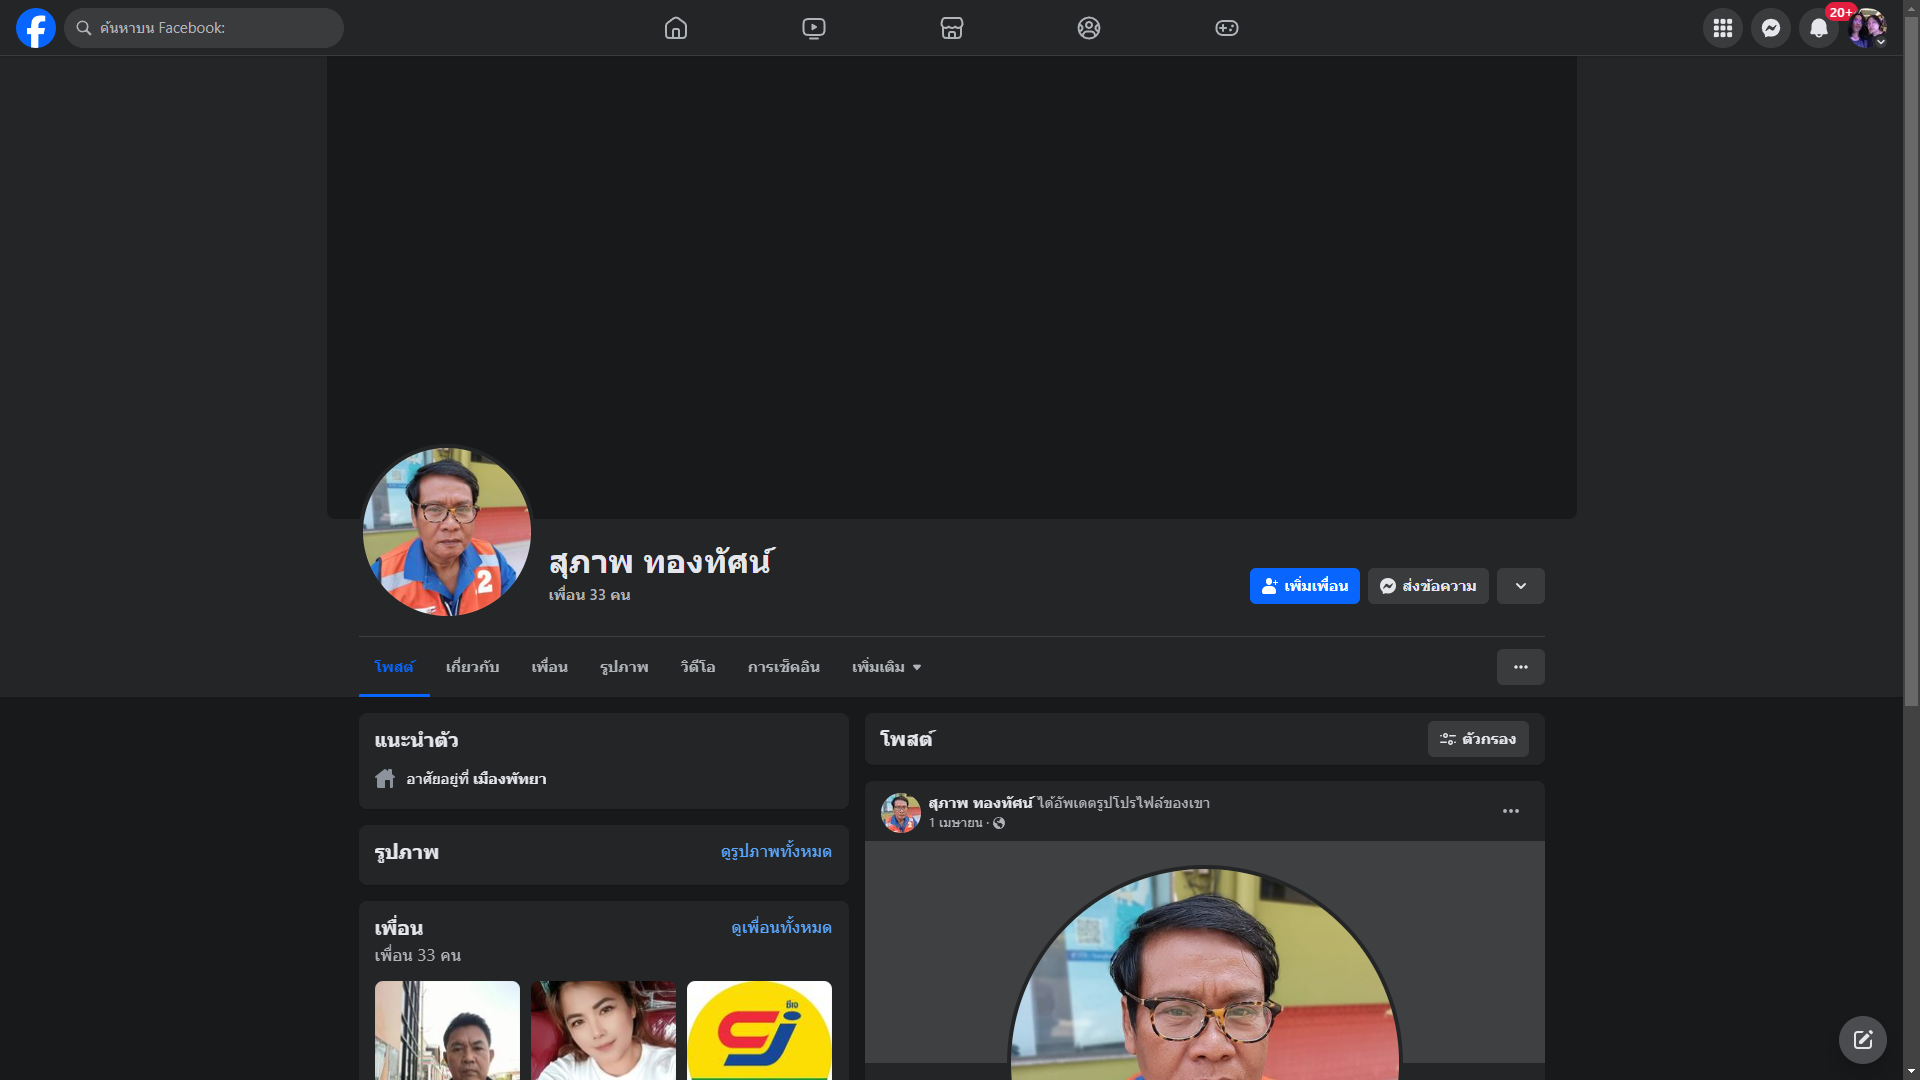Open Messenger from the top bar
The height and width of the screenshot is (1080, 1920).
1771,28
